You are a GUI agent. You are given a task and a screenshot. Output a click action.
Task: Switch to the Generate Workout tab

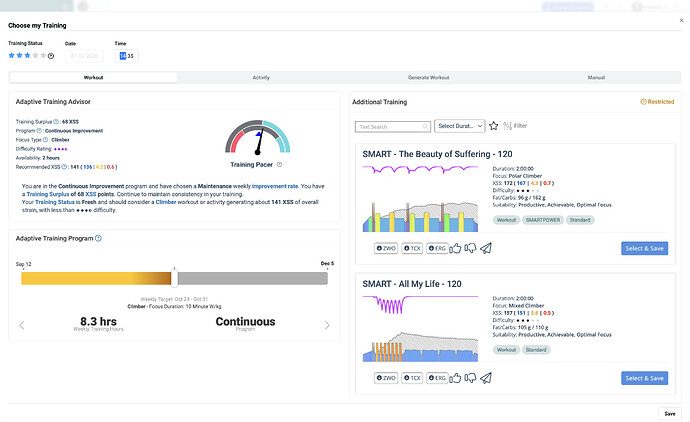click(429, 77)
